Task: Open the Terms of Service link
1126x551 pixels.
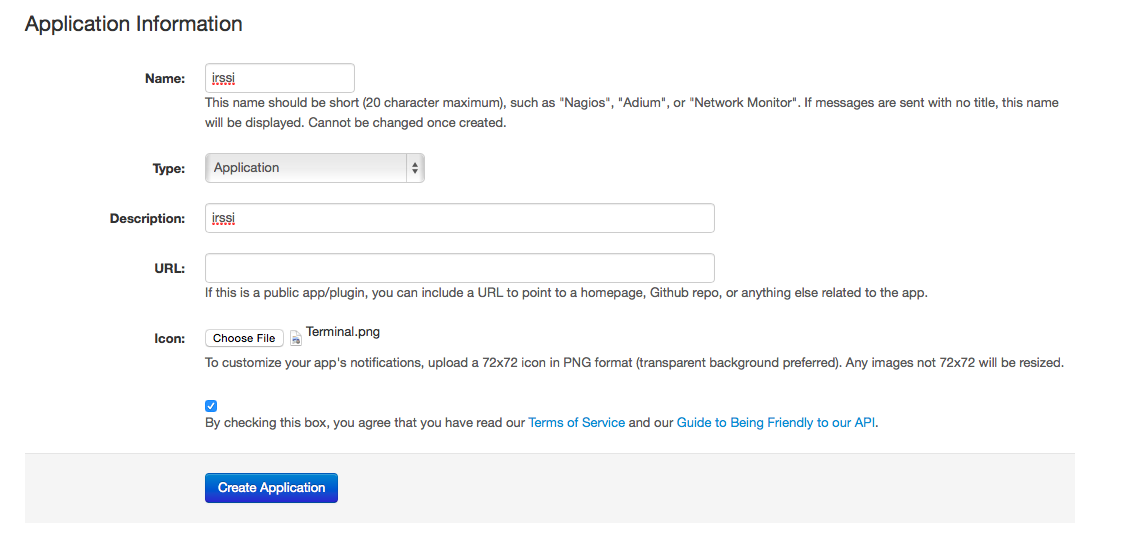Action: click(x=577, y=423)
